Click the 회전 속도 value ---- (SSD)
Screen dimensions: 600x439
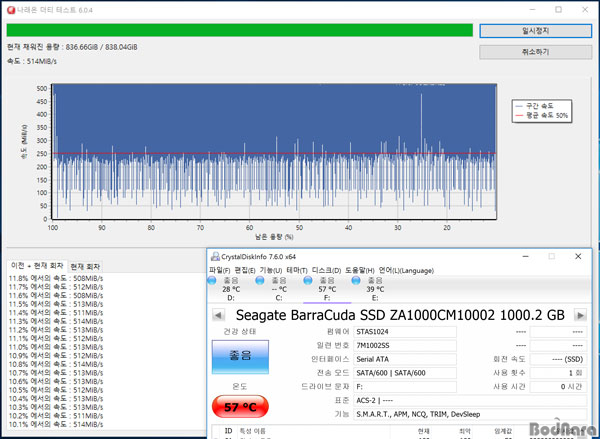[x=558, y=359]
